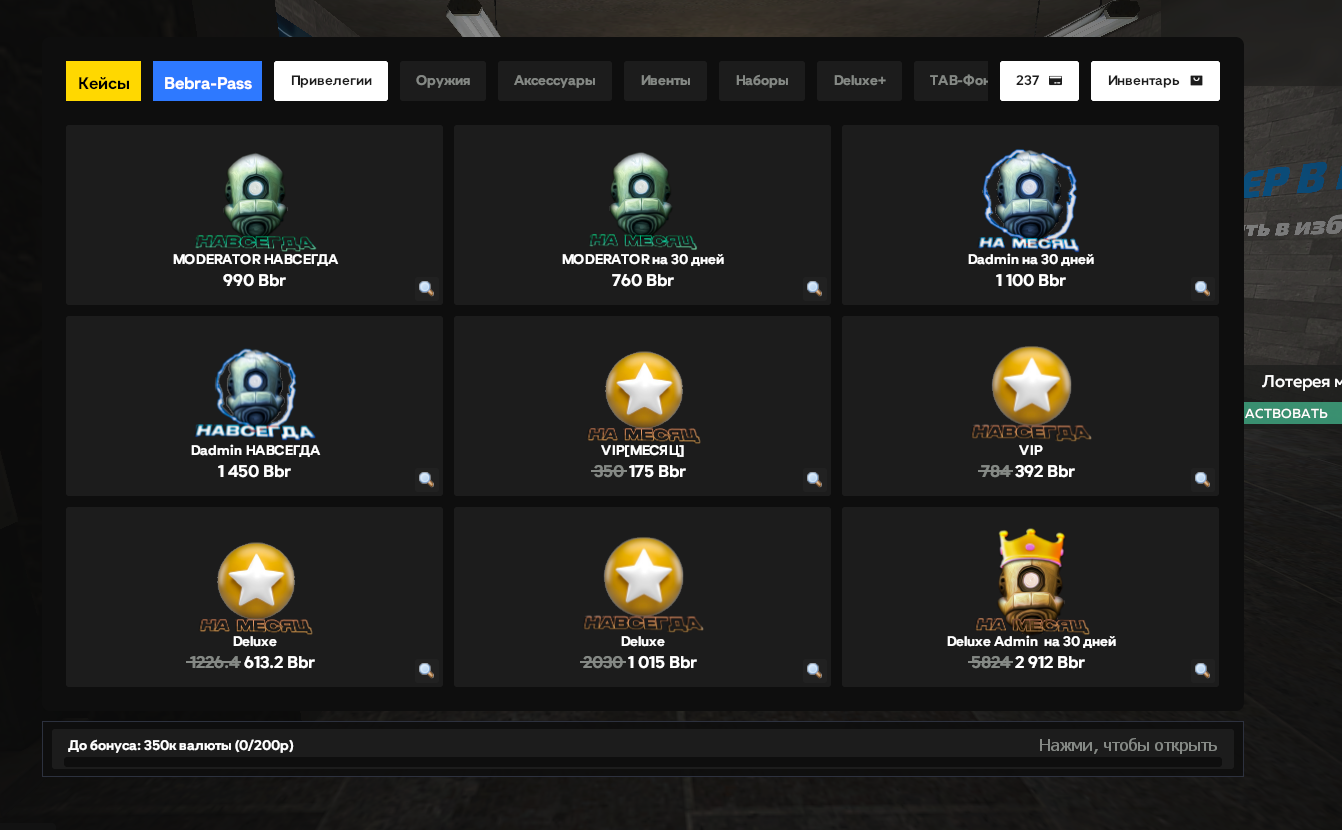Click the 'Deluxe Admin на 30 дней' title
Viewport: 1342px width, 830px height.
pos(1030,641)
